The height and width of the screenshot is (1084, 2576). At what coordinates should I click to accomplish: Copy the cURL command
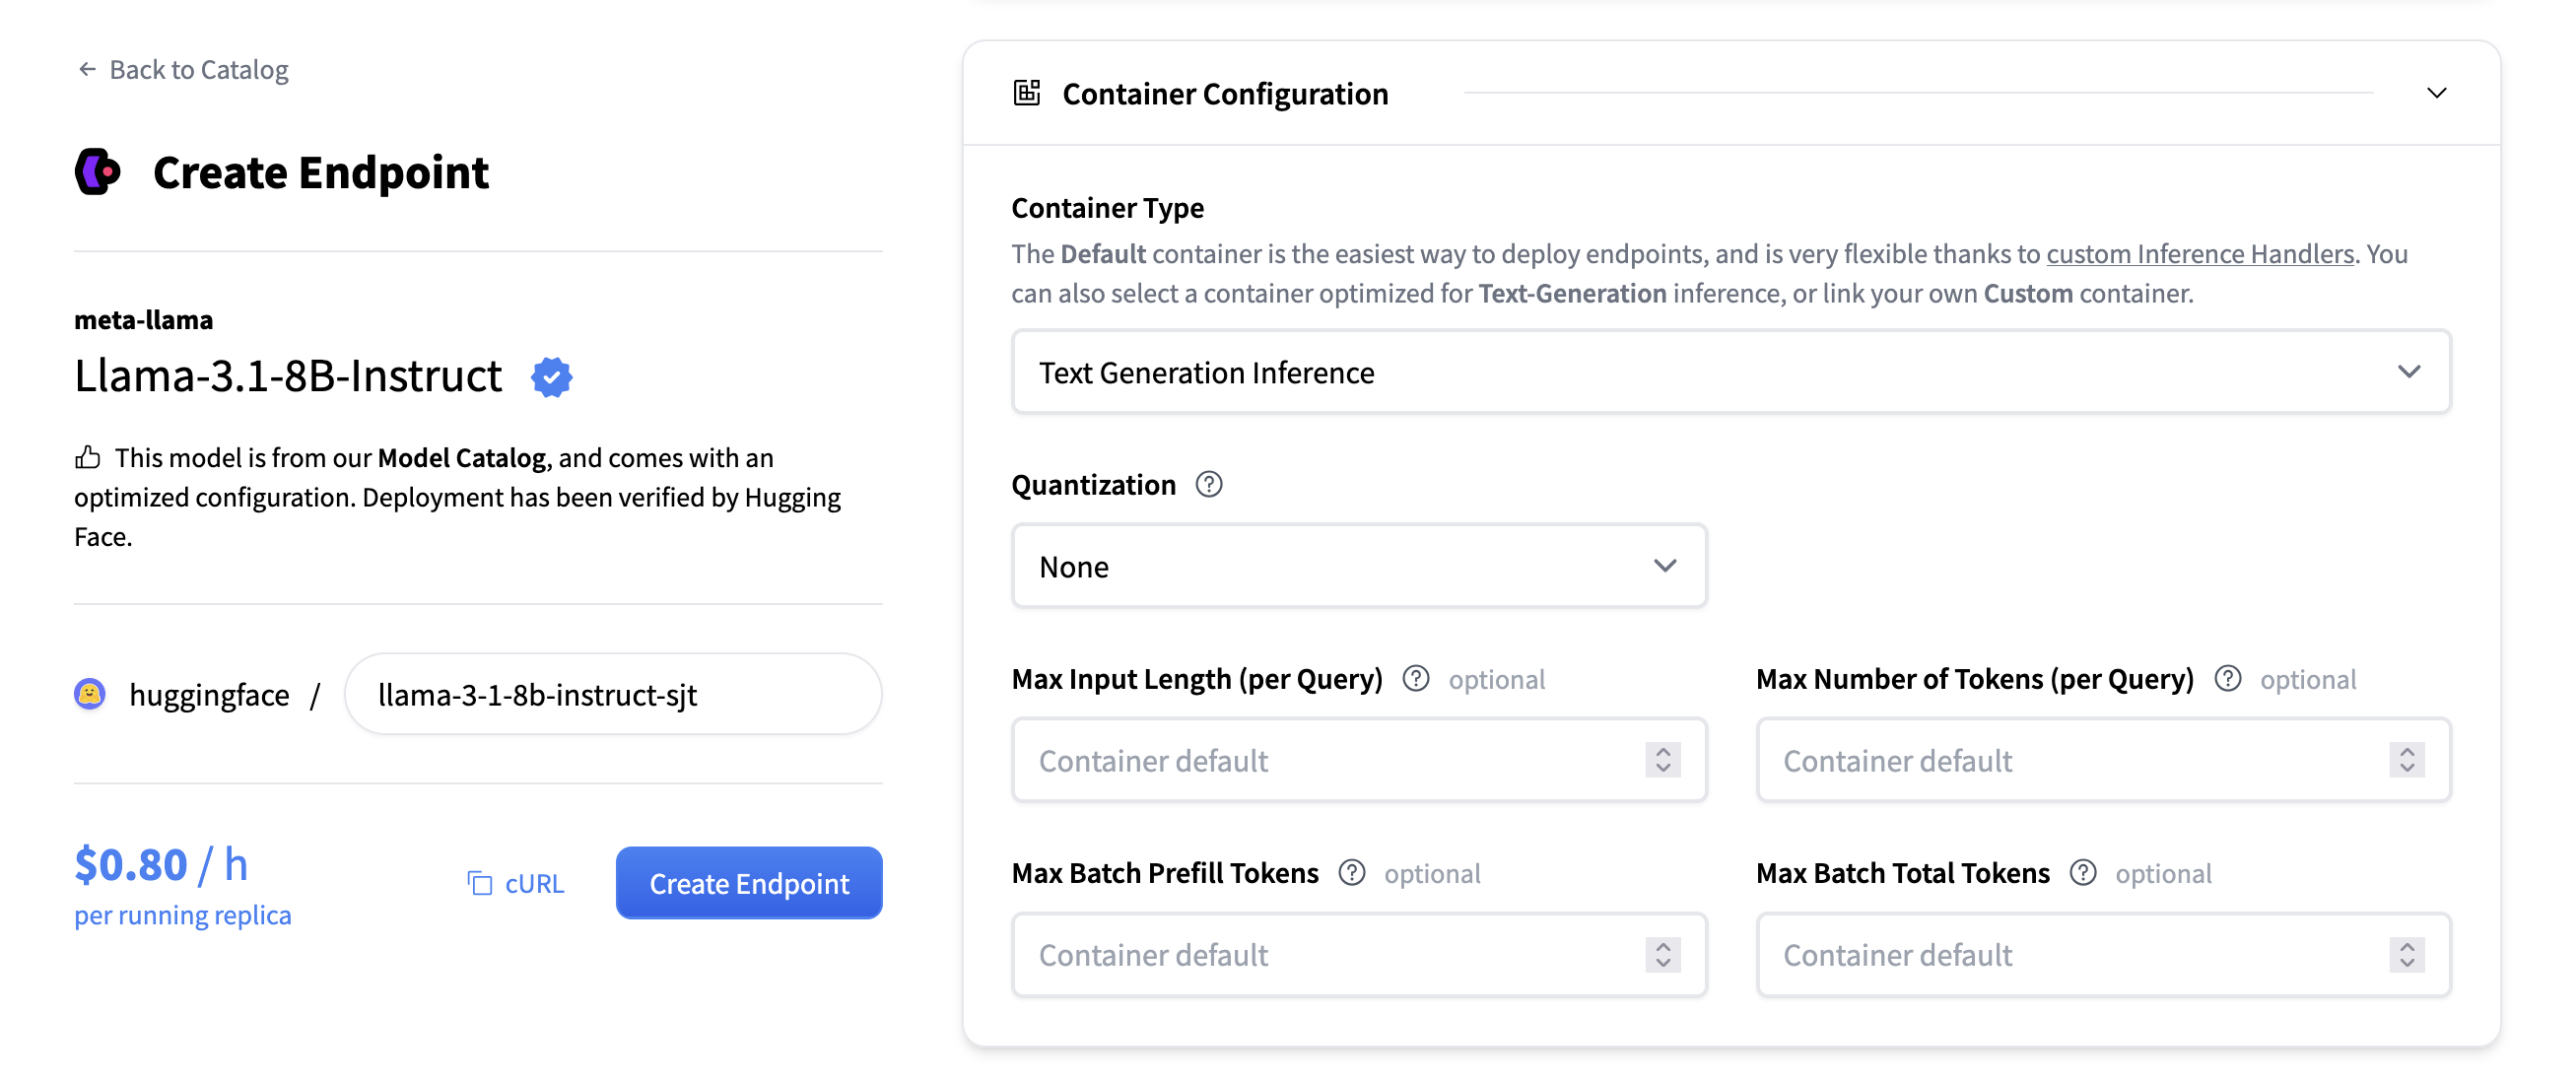point(516,884)
